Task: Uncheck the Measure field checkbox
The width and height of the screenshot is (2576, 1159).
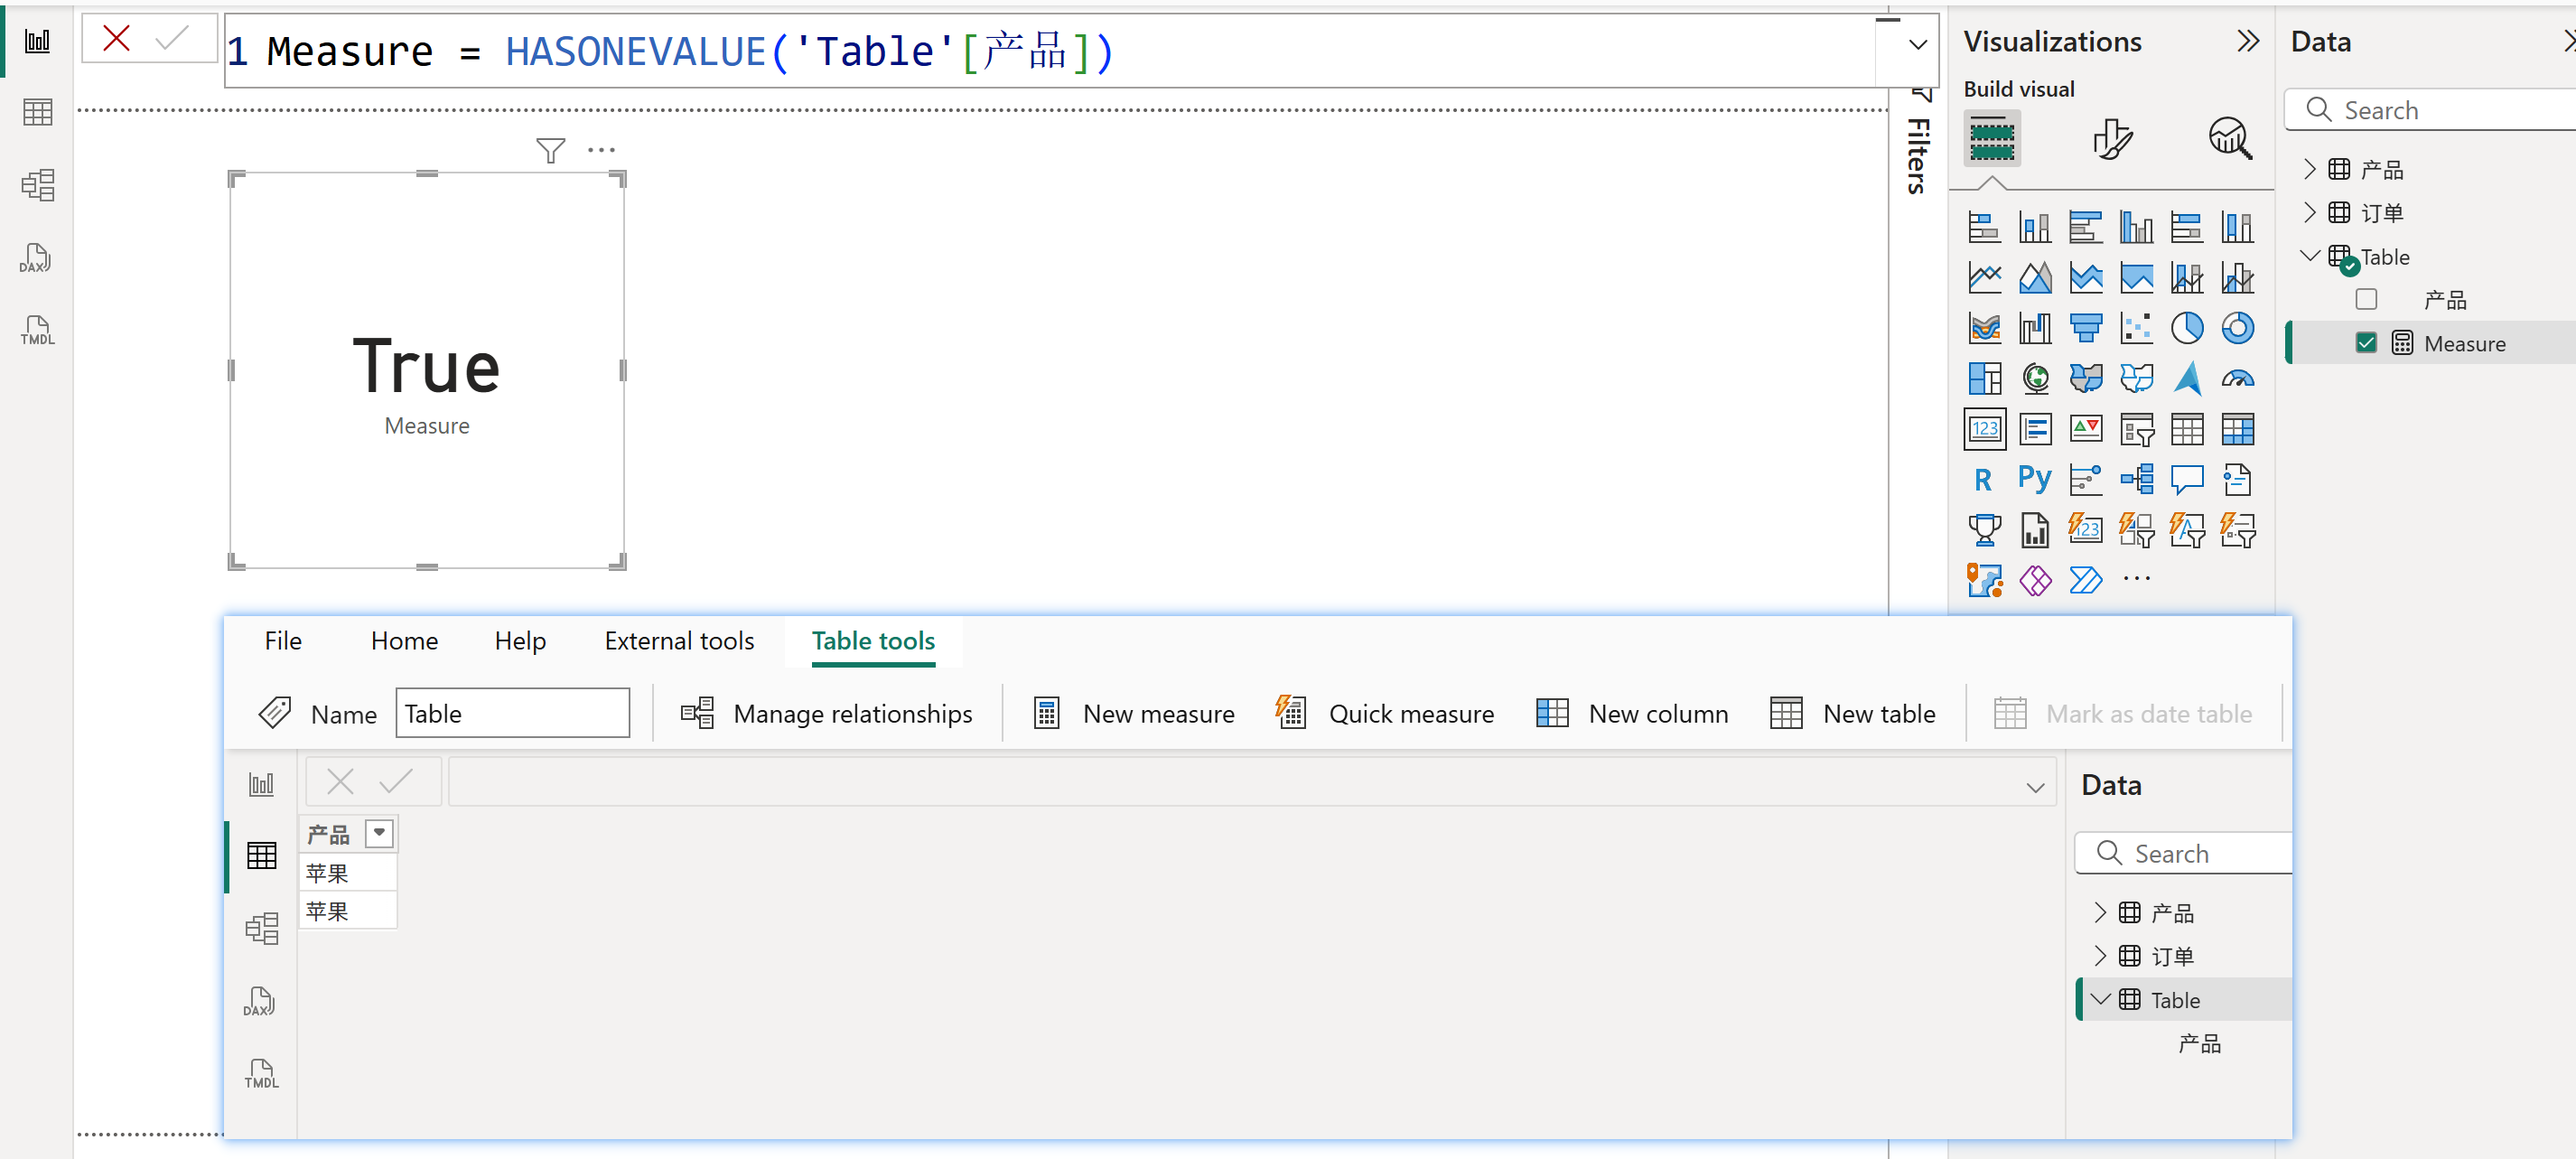Action: coord(2366,343)
